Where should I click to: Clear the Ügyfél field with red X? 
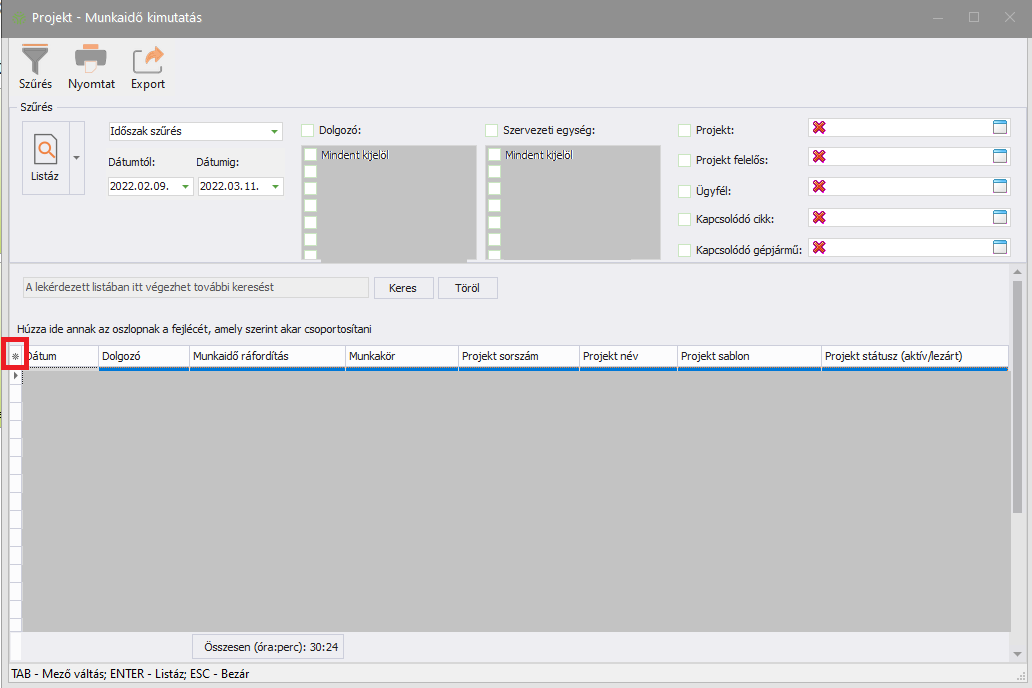coord(819,187)
